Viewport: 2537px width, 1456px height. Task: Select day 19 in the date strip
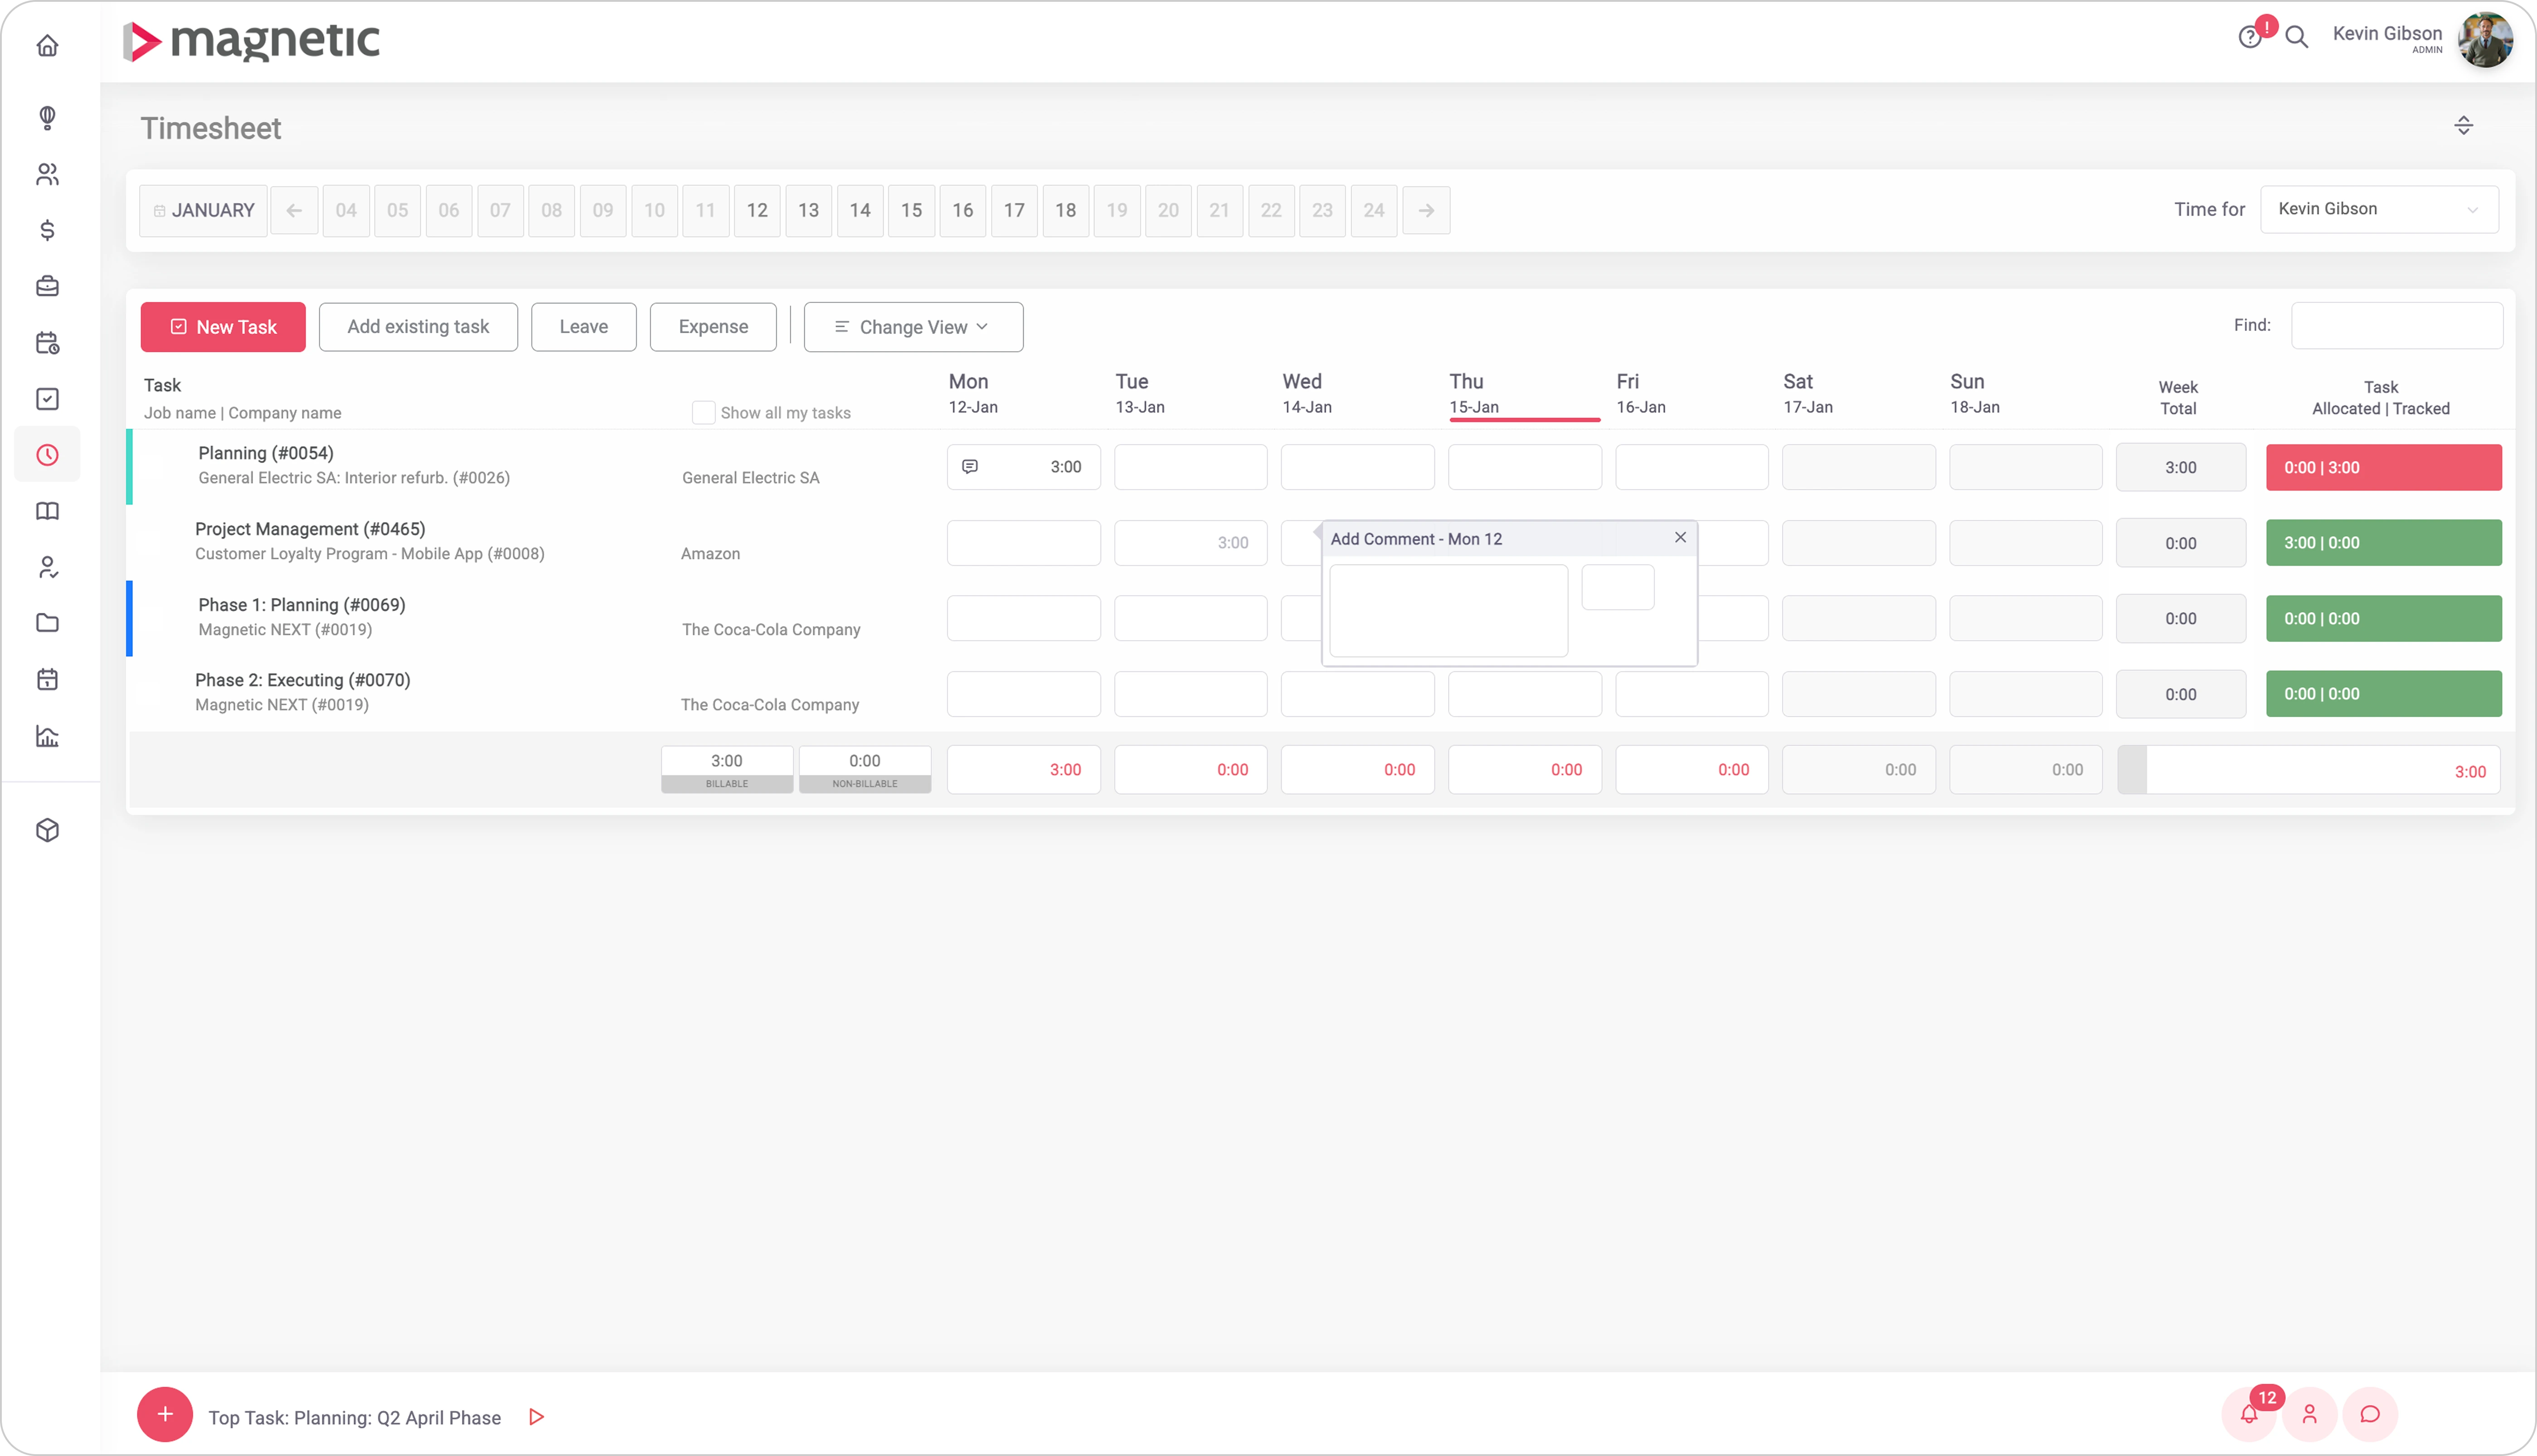point(1117,211)
